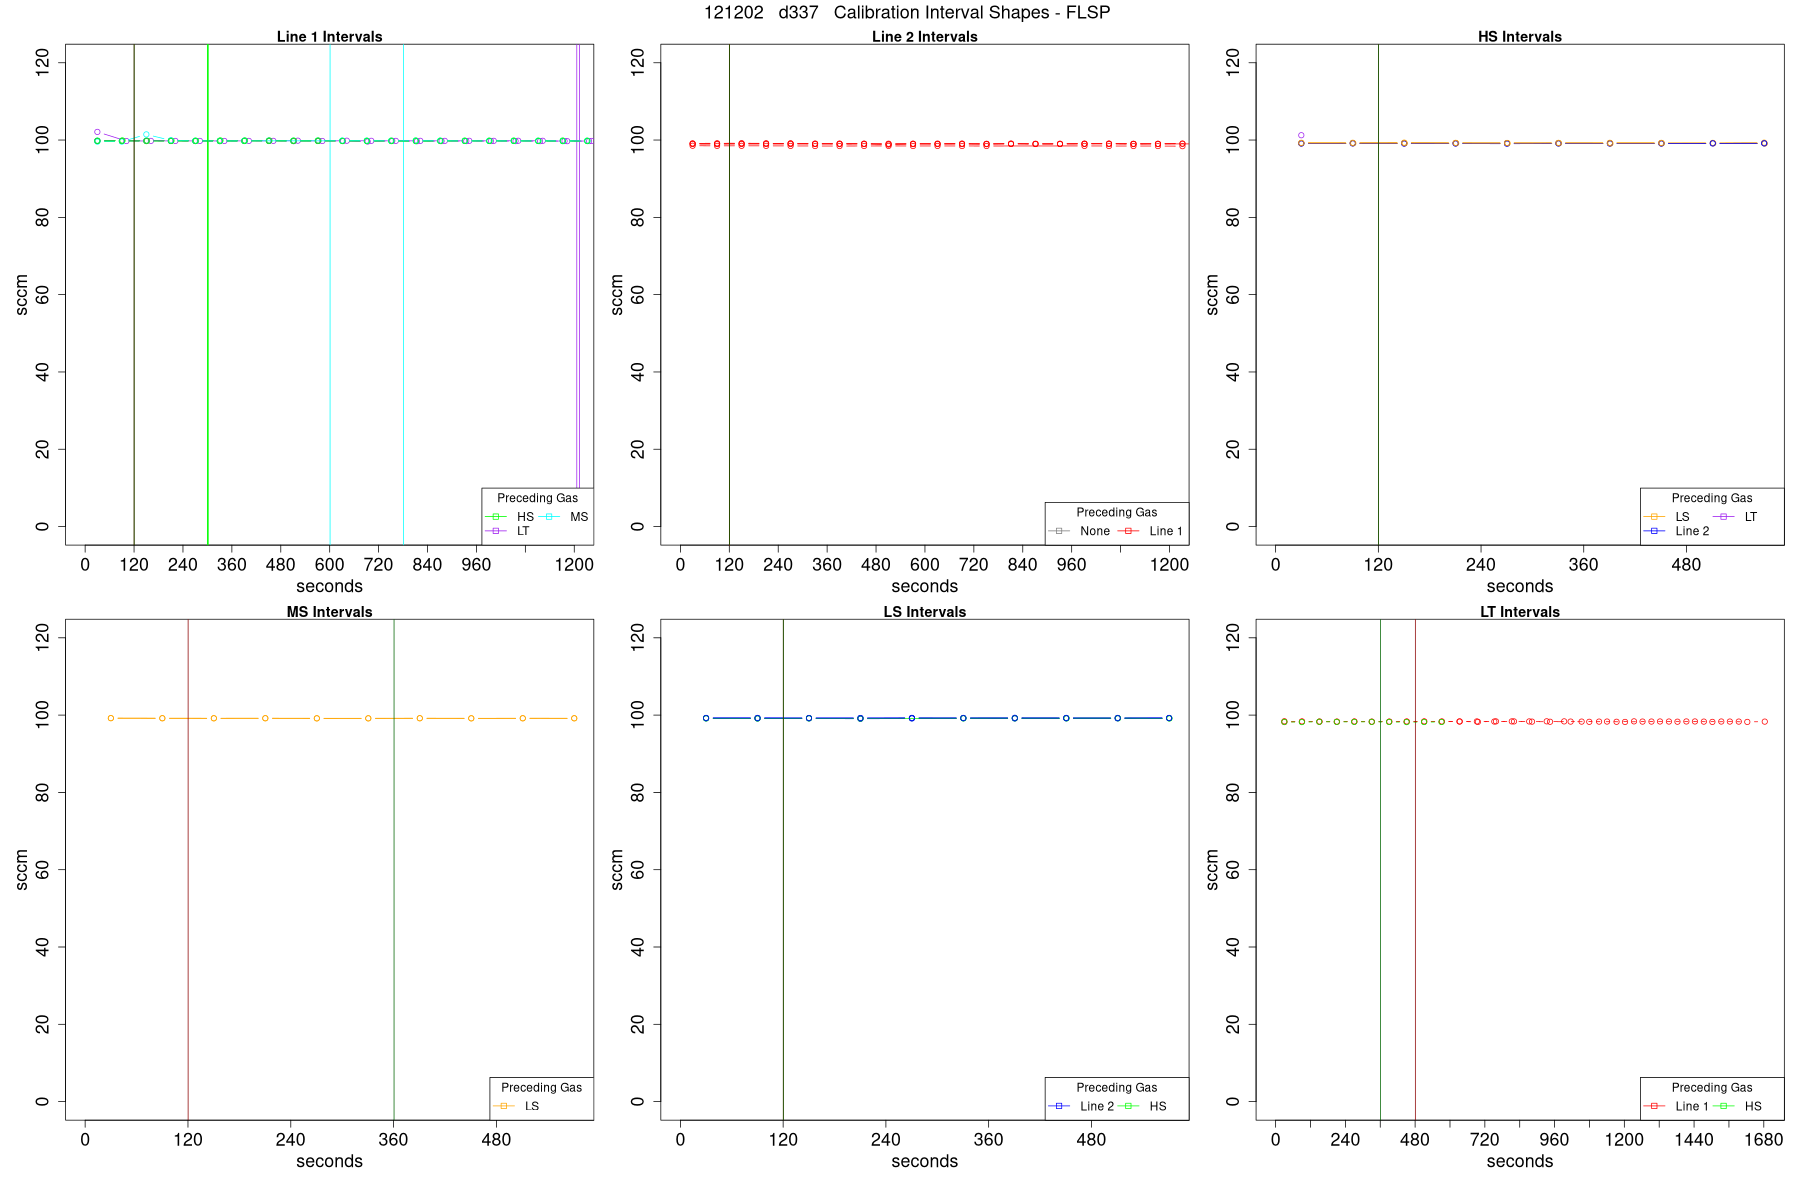Click the red vertical line in MS Intervals plot
1800x1200 pixels.
coord(188,869)
